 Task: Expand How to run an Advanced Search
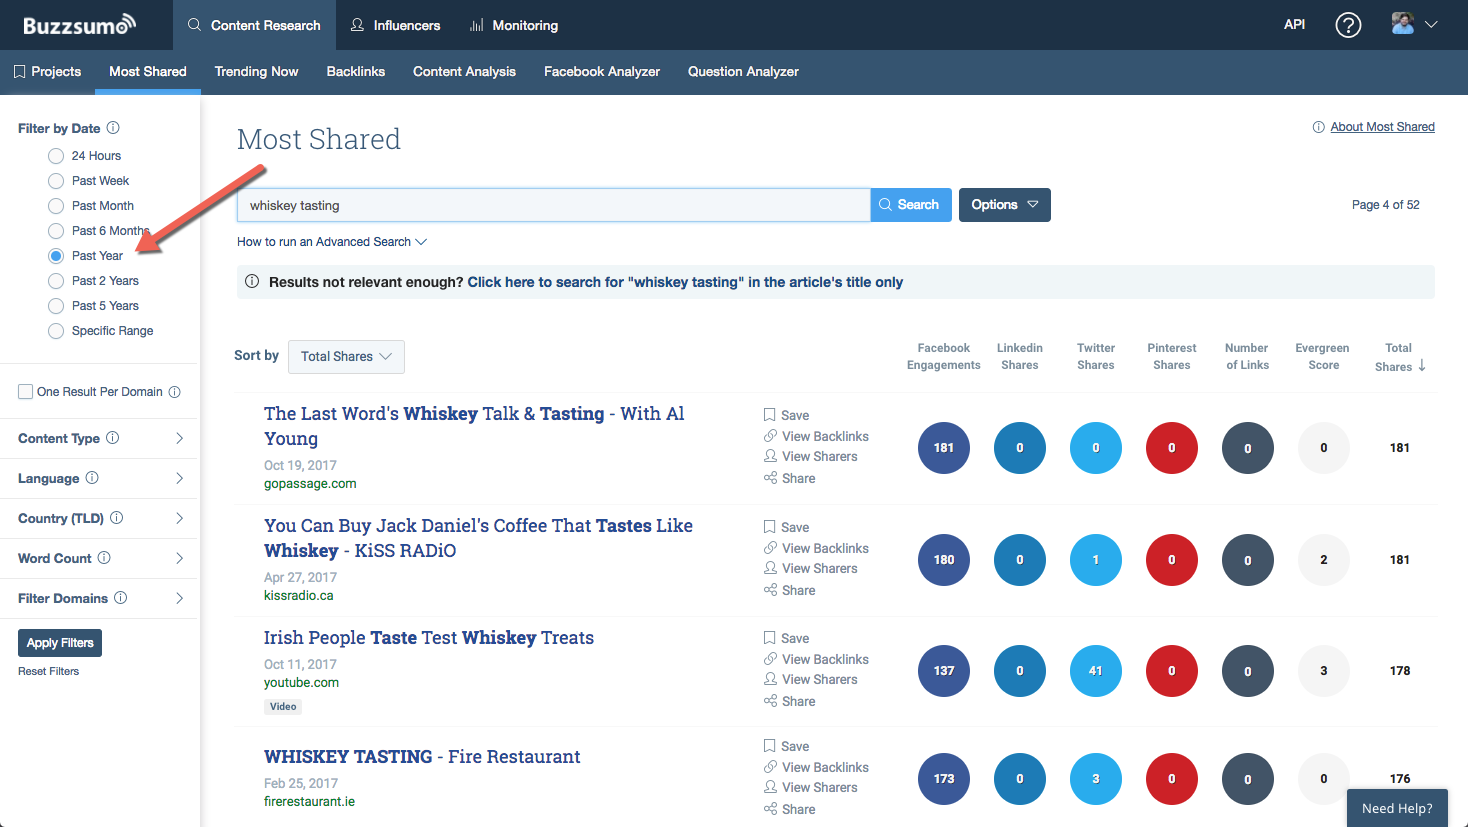pyautogui.click(x=332, y=242)
